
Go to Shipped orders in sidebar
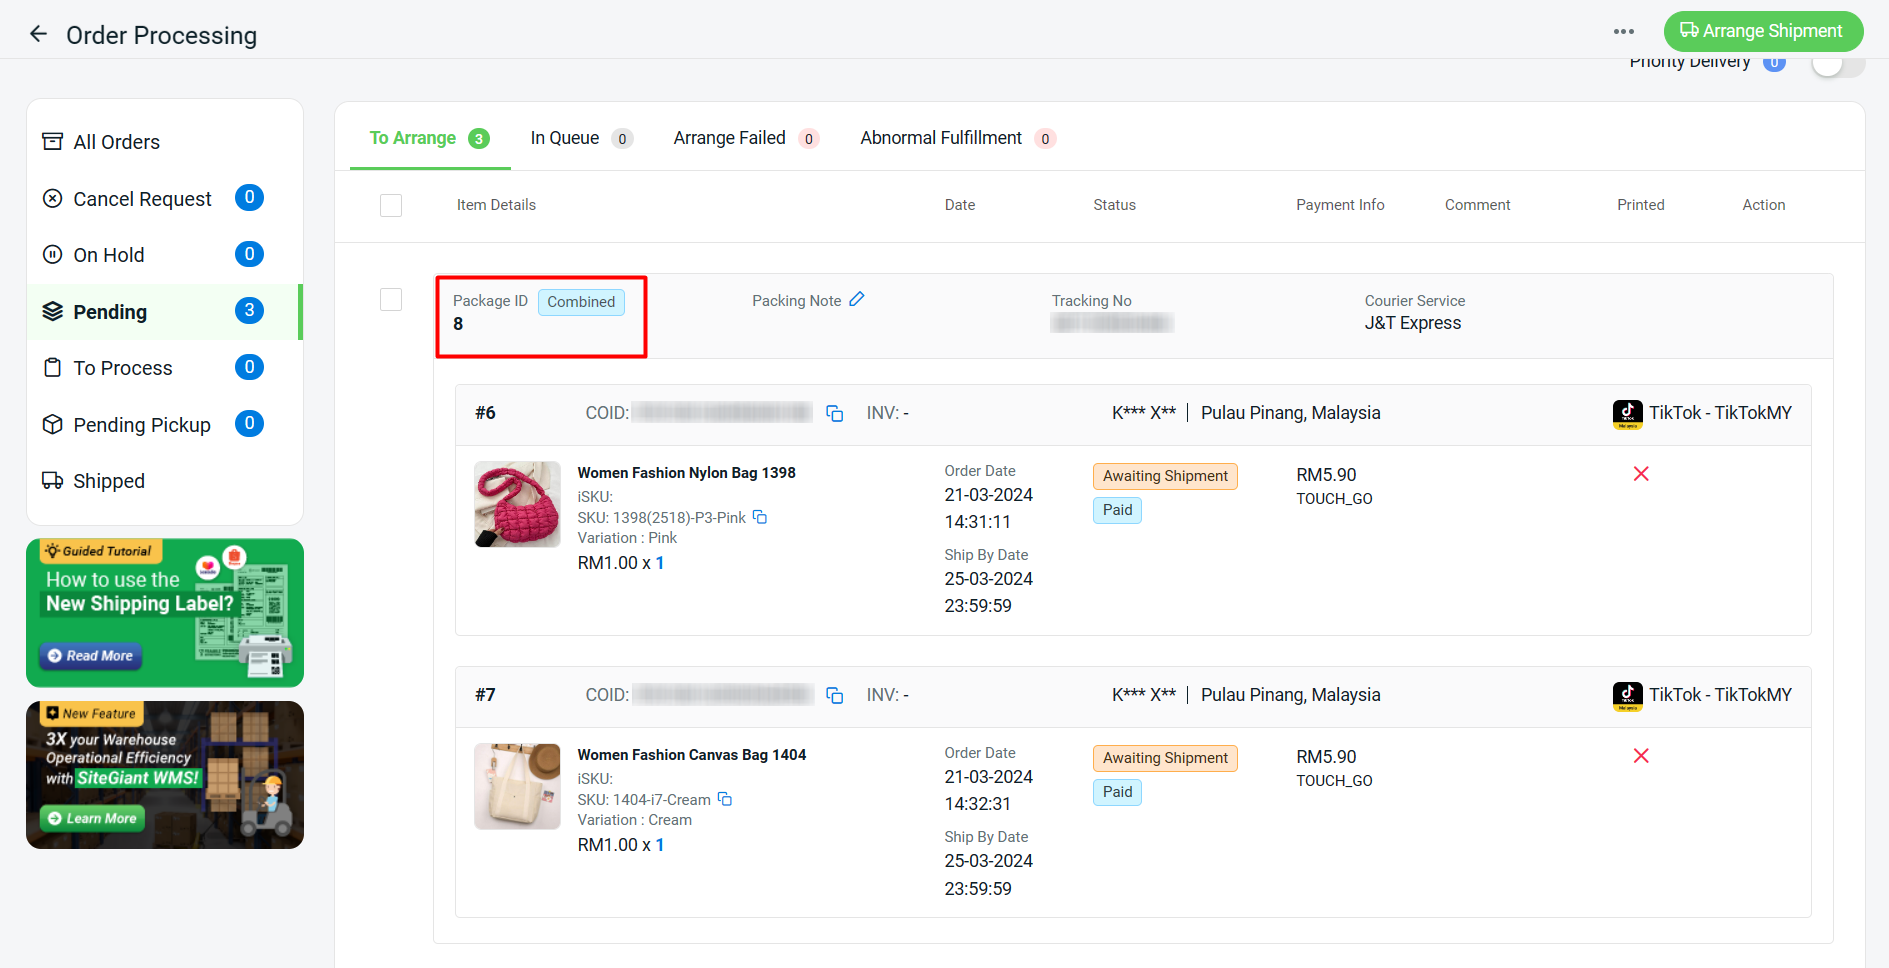108,481
